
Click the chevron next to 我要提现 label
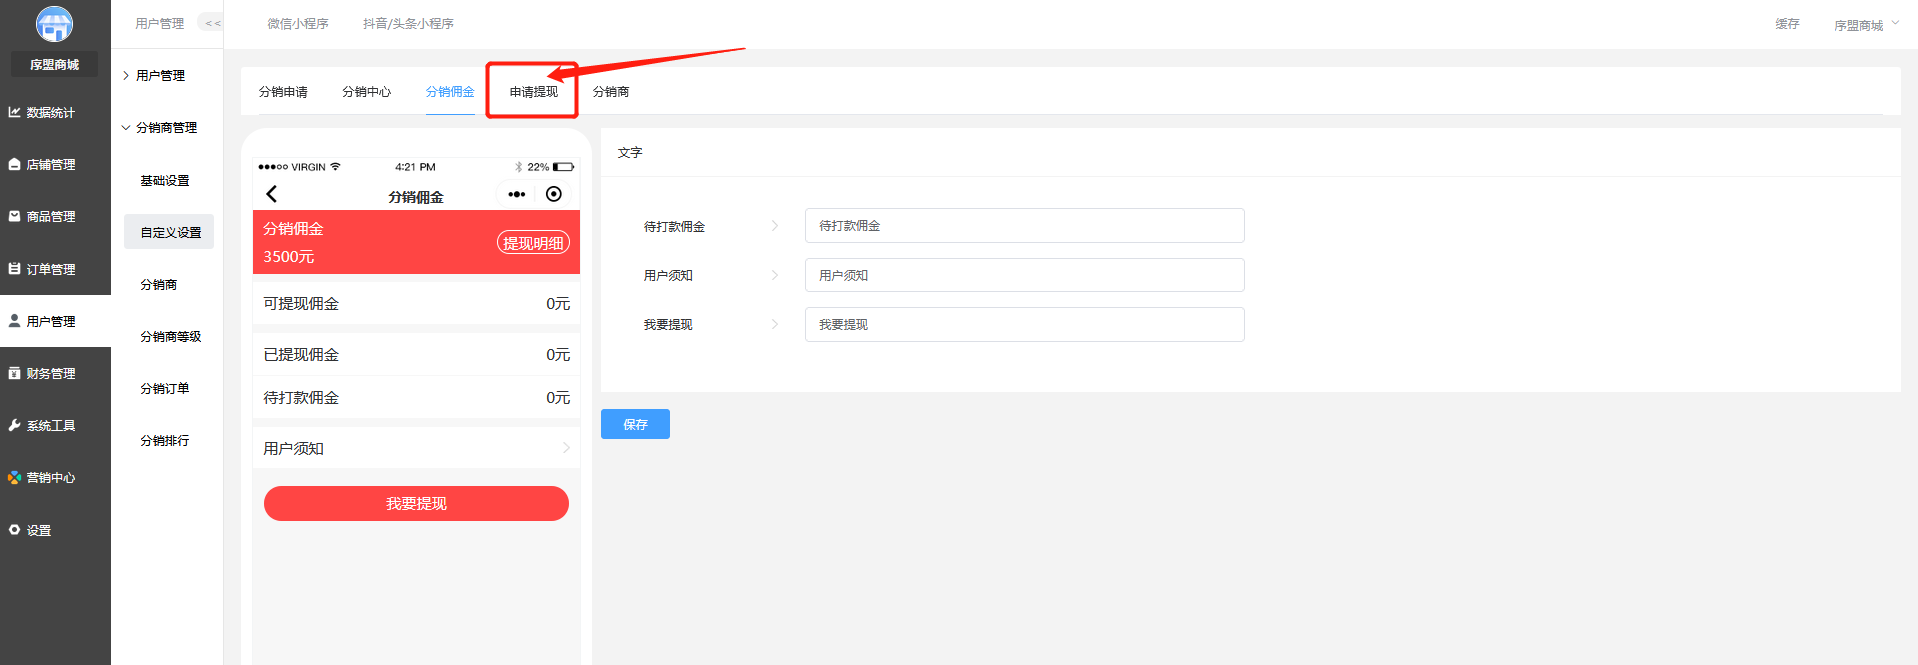[775, 324]
